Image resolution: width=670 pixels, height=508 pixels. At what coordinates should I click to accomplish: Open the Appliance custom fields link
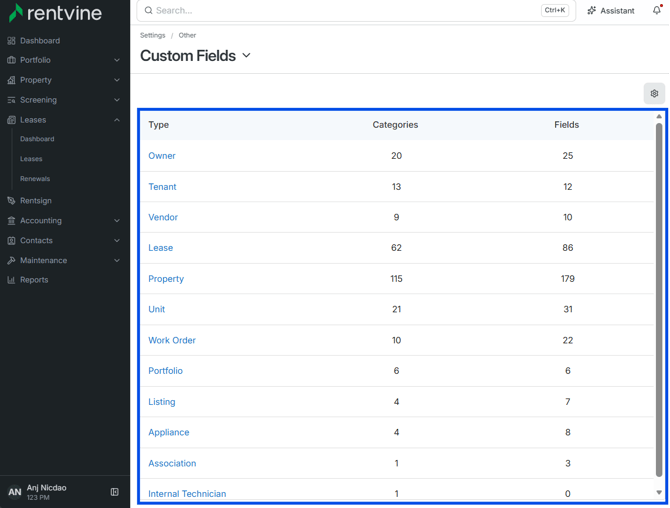tap(169, 432)
